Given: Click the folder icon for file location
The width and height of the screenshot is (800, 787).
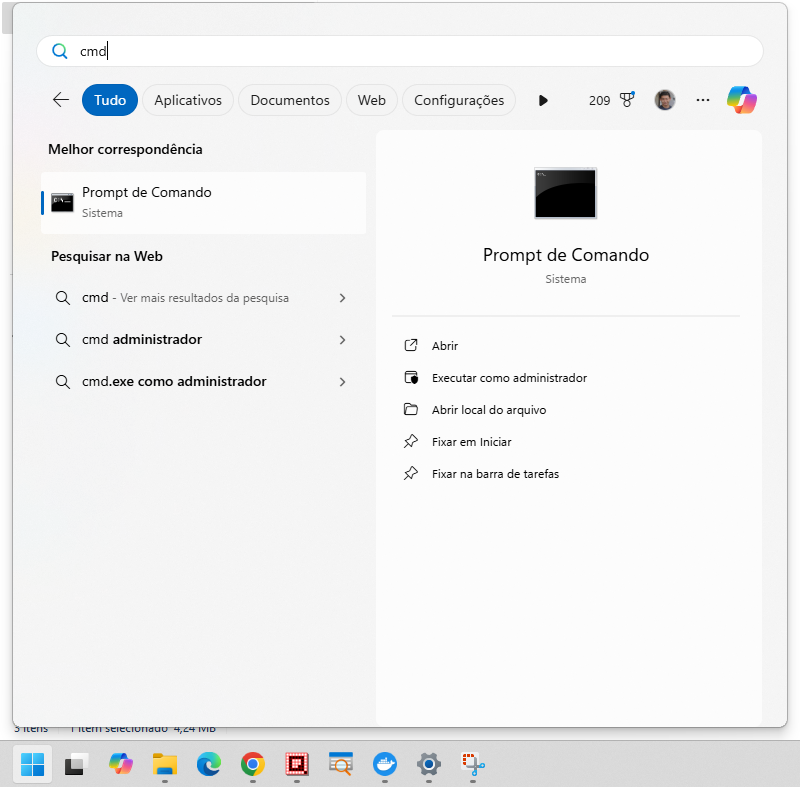Looking at the screenshot, I should click(411, 409).
